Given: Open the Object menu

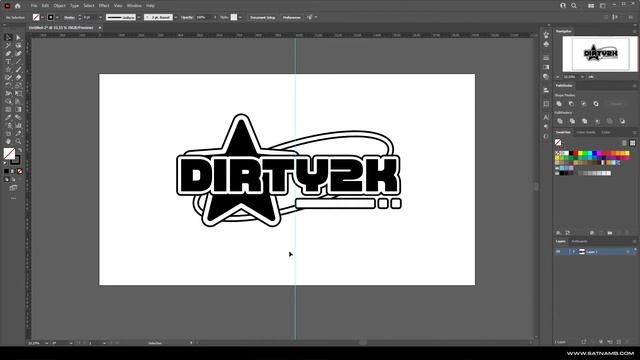Looking at the screenshot, I should click(59, 6).
